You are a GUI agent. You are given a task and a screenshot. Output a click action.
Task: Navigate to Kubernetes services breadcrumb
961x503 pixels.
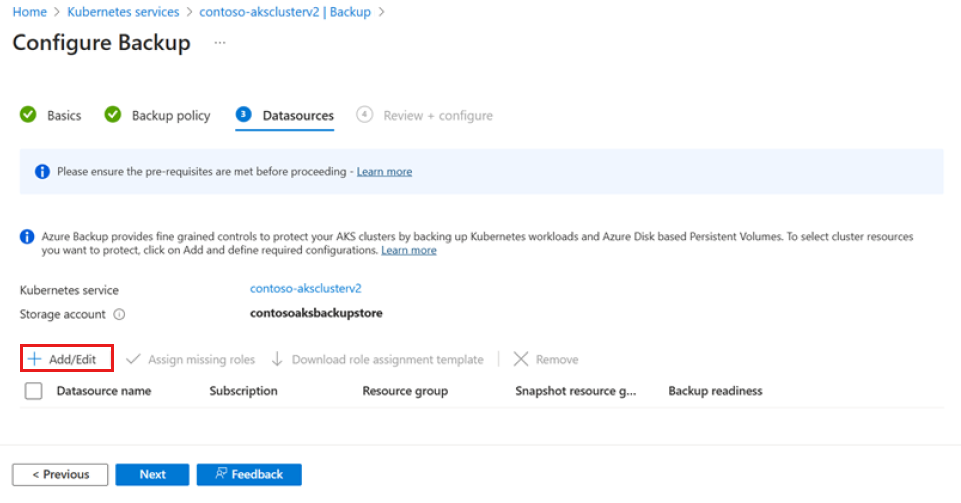click(123, 12)
